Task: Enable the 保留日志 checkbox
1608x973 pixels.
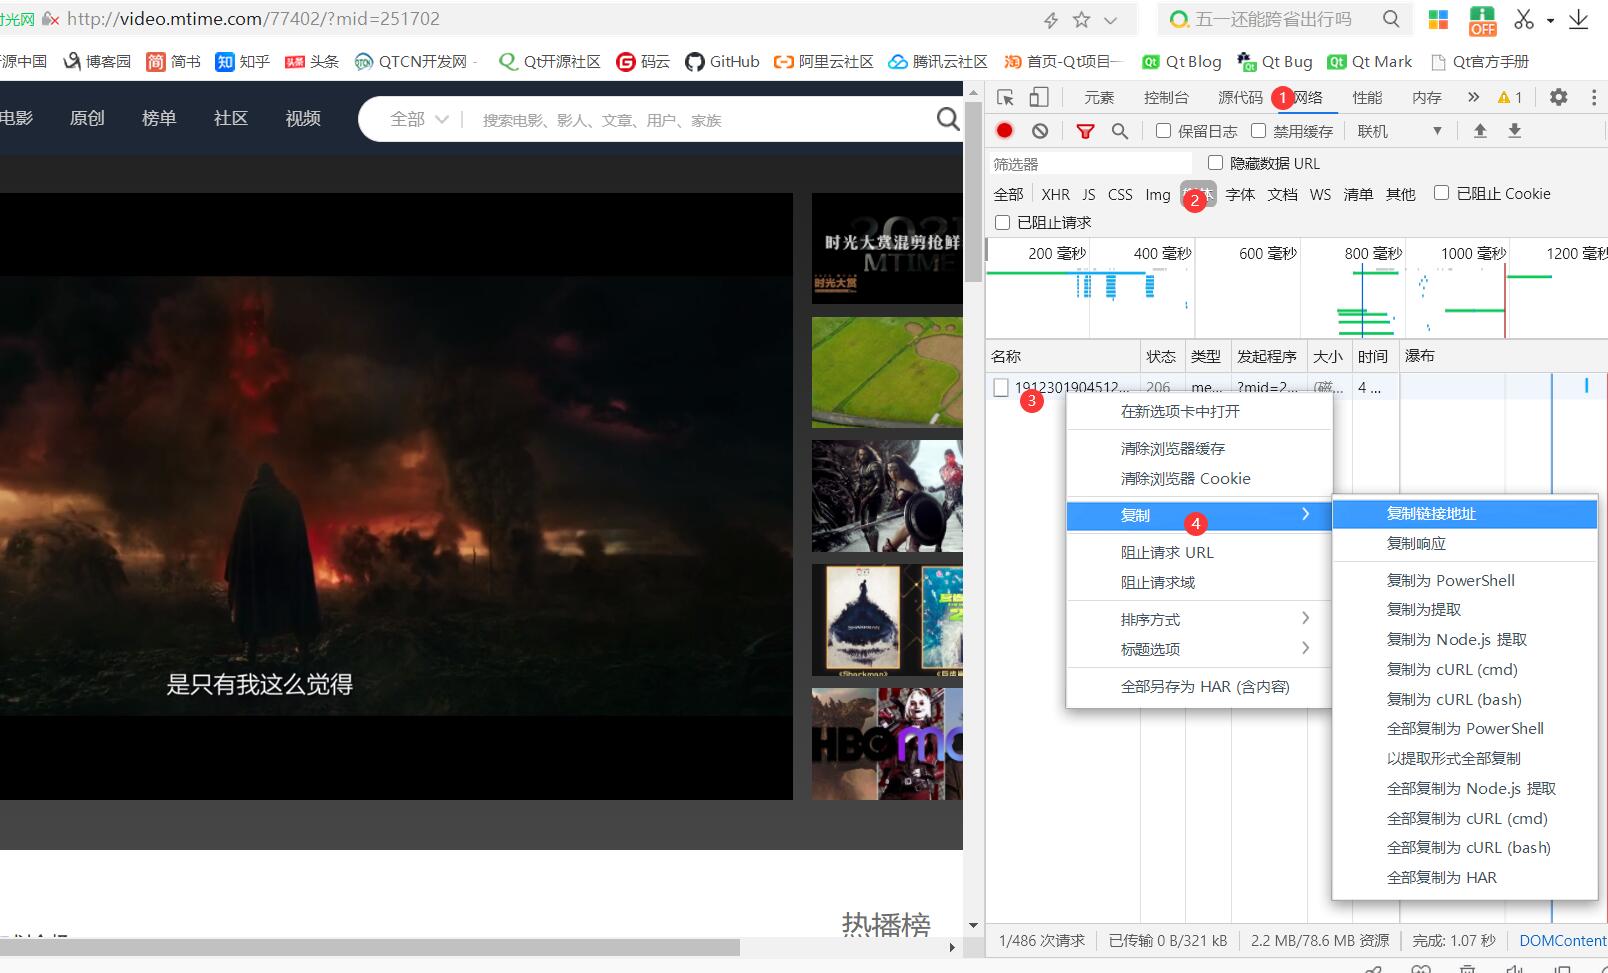Action: click(x=1163, y=131)
